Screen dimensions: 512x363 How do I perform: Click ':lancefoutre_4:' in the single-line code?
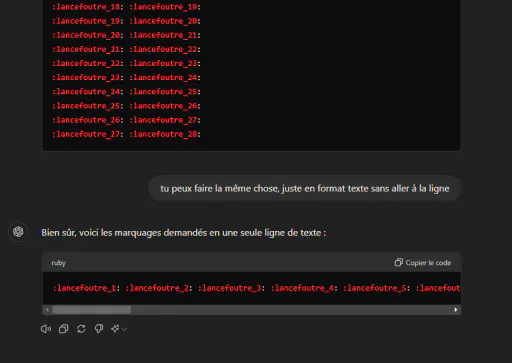pyautogui.click(x=304, y=288)
